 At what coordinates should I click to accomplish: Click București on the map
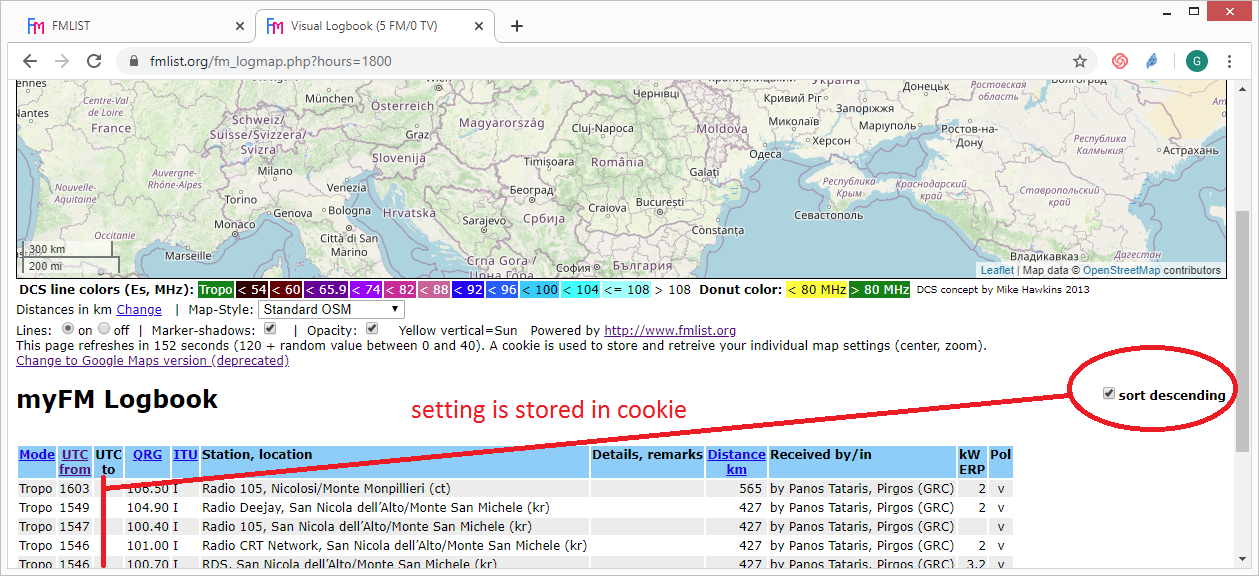coord(659,201)
